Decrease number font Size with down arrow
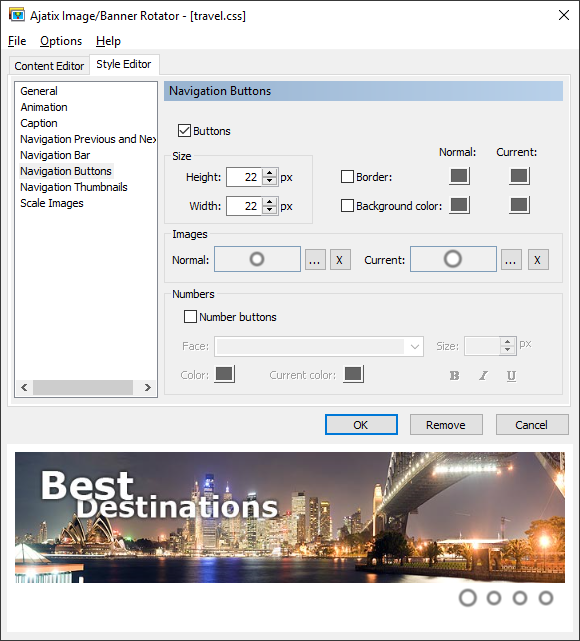580x641 pixels. pos(508,350)
